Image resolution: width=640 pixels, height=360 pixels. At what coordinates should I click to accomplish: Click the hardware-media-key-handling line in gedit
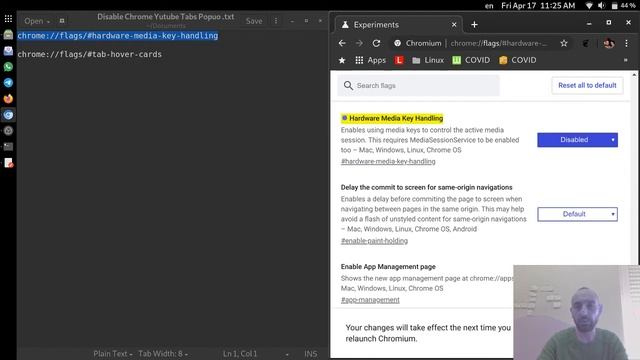pos(118,36)
